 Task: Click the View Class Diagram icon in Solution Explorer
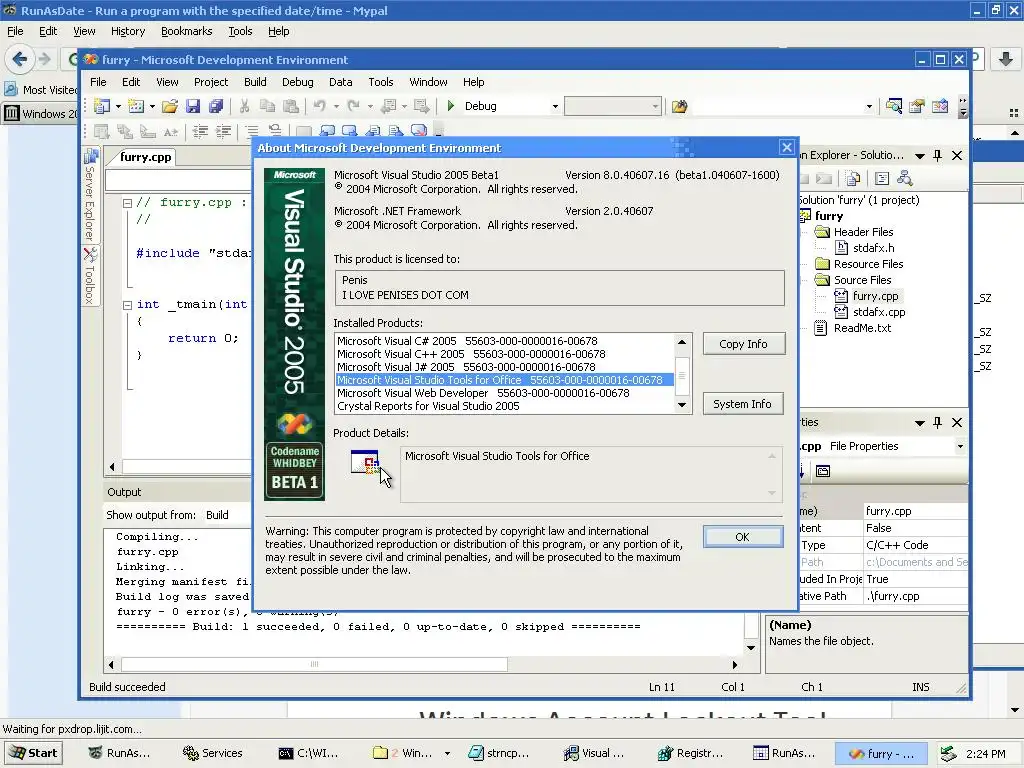904,178
